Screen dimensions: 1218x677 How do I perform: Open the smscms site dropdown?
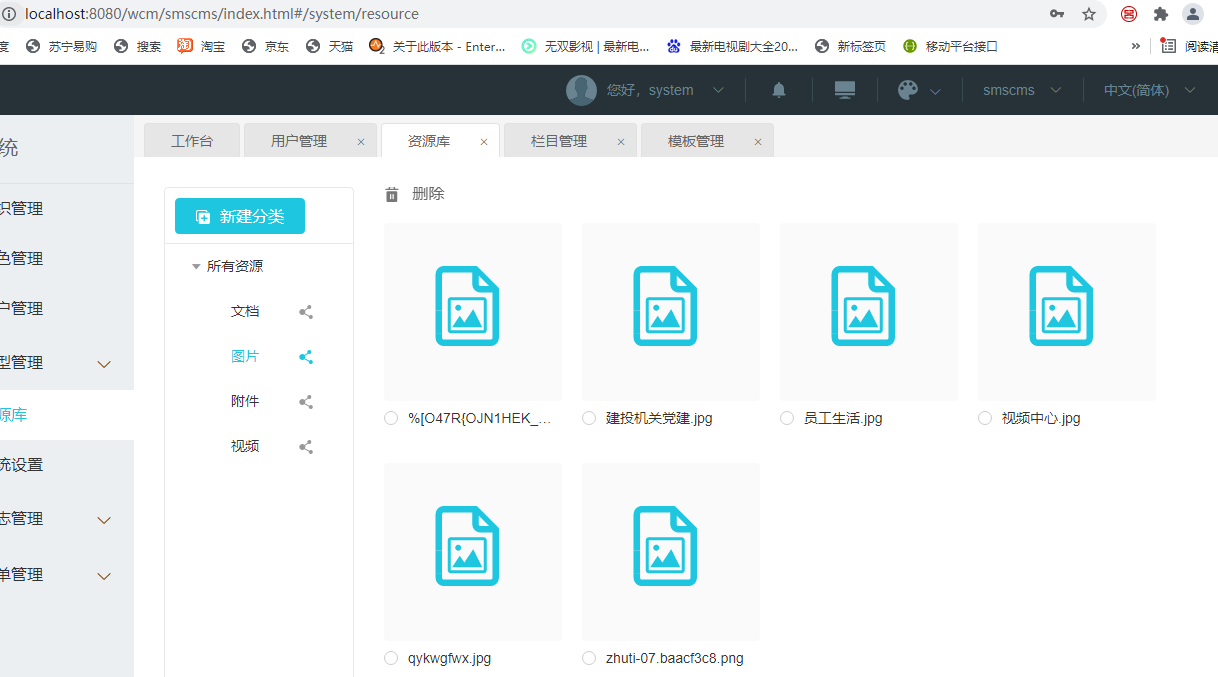(x=1021, y=90)
